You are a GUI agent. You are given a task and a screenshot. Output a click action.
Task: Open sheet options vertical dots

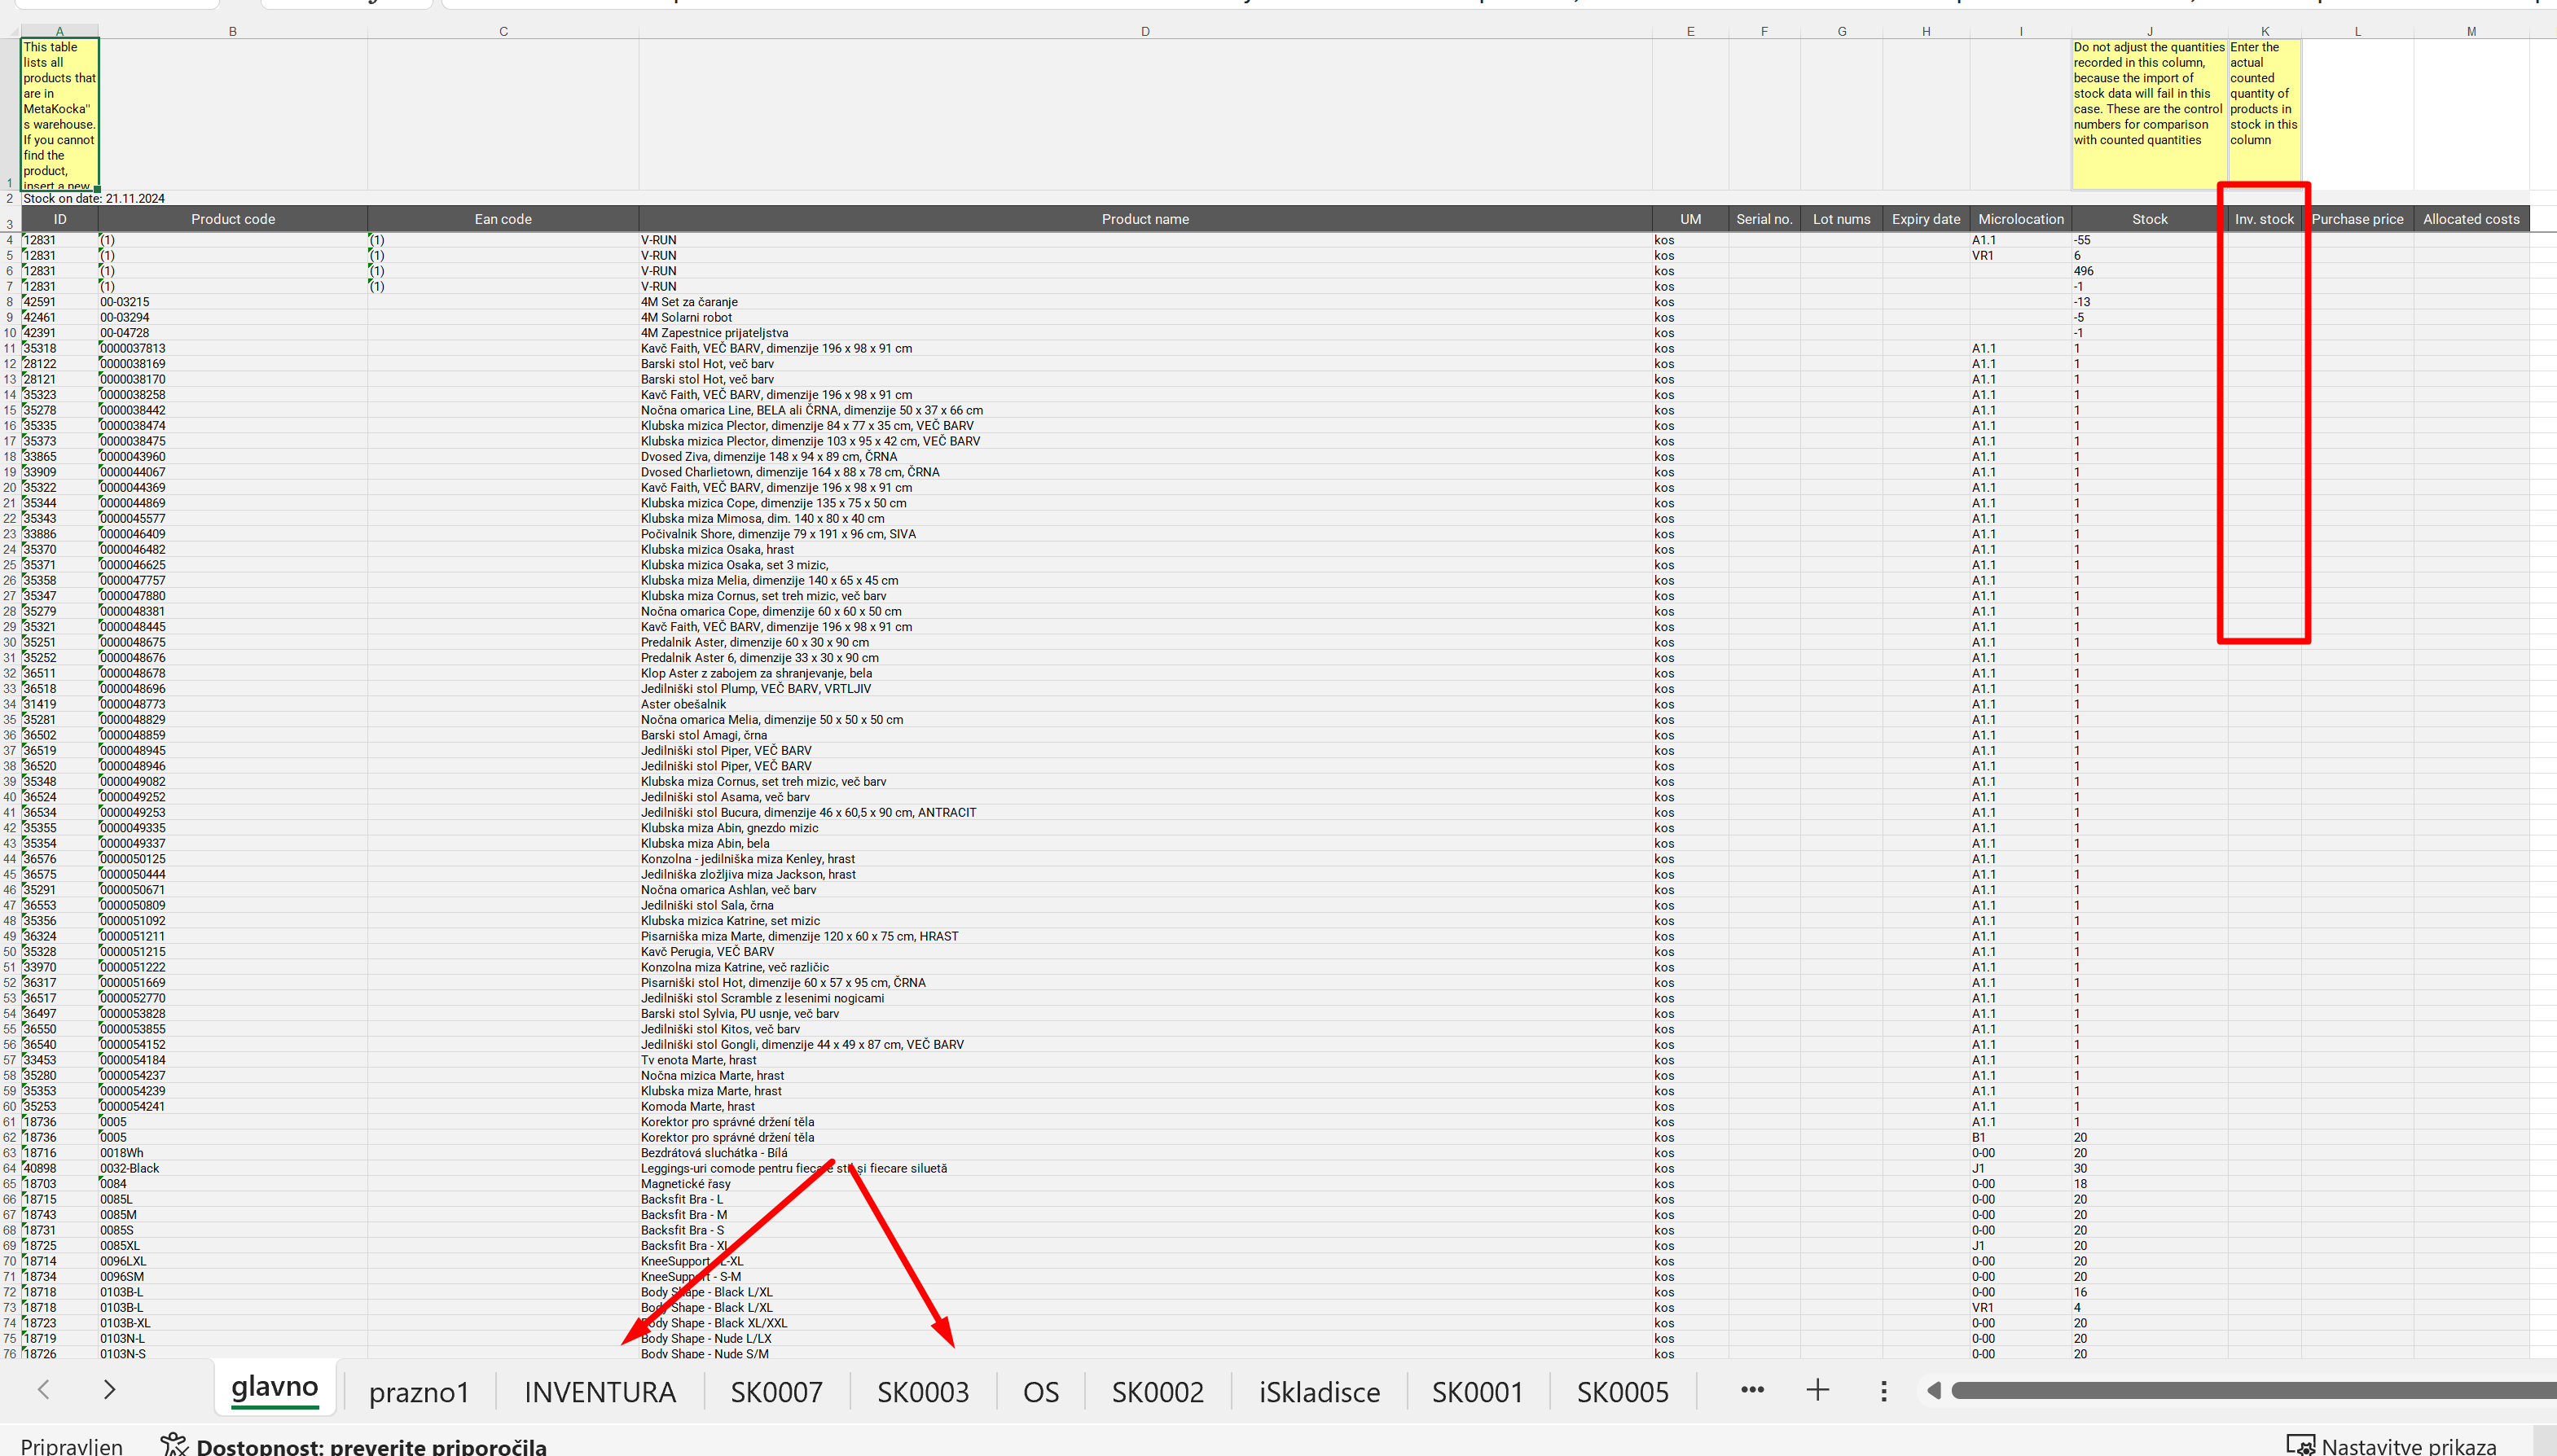point(1883,1391)
